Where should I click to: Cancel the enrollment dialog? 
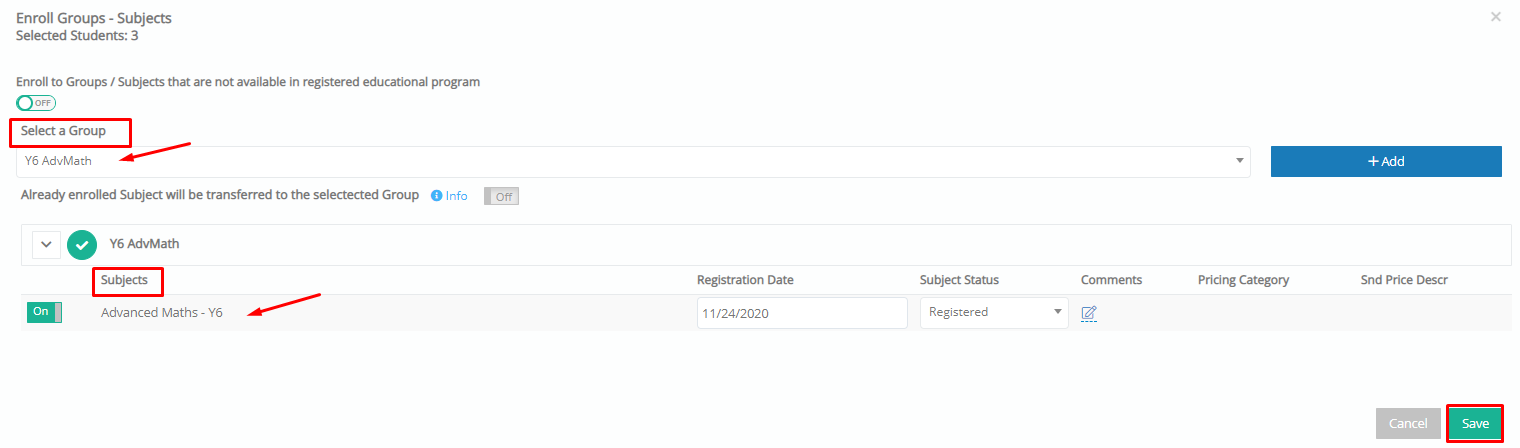tap(1407, 424)
